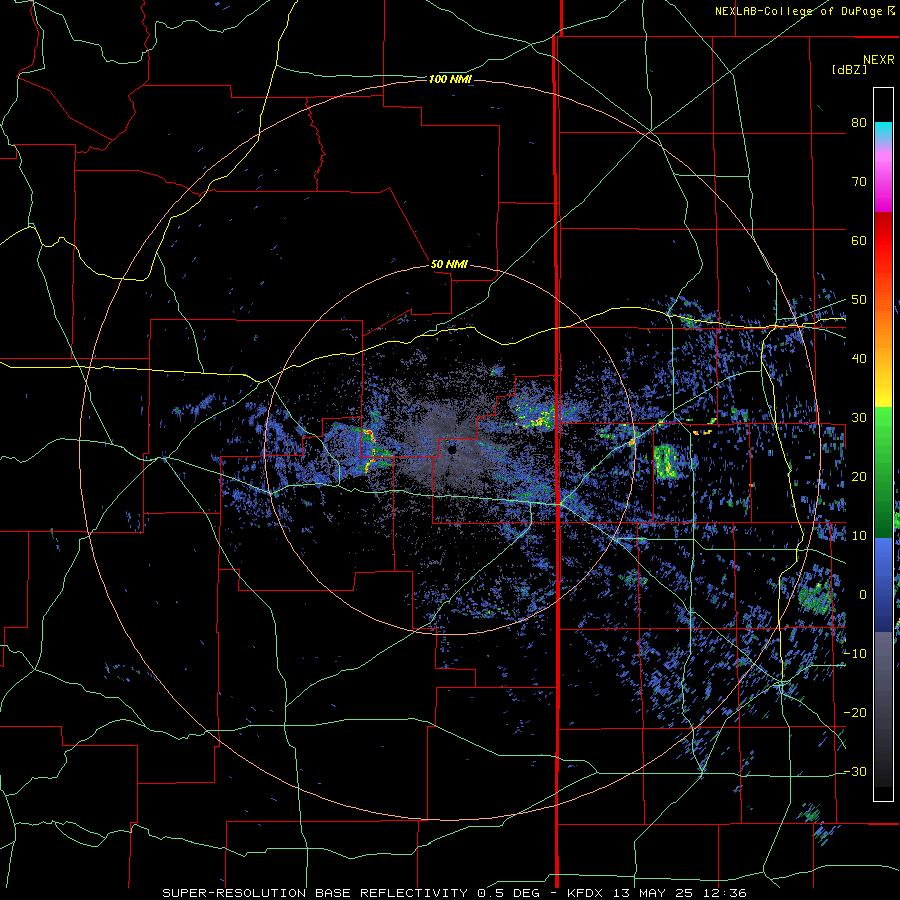Click the 20 dBZ scale value
The image size is (900, 900).
(x=859, y=476)
